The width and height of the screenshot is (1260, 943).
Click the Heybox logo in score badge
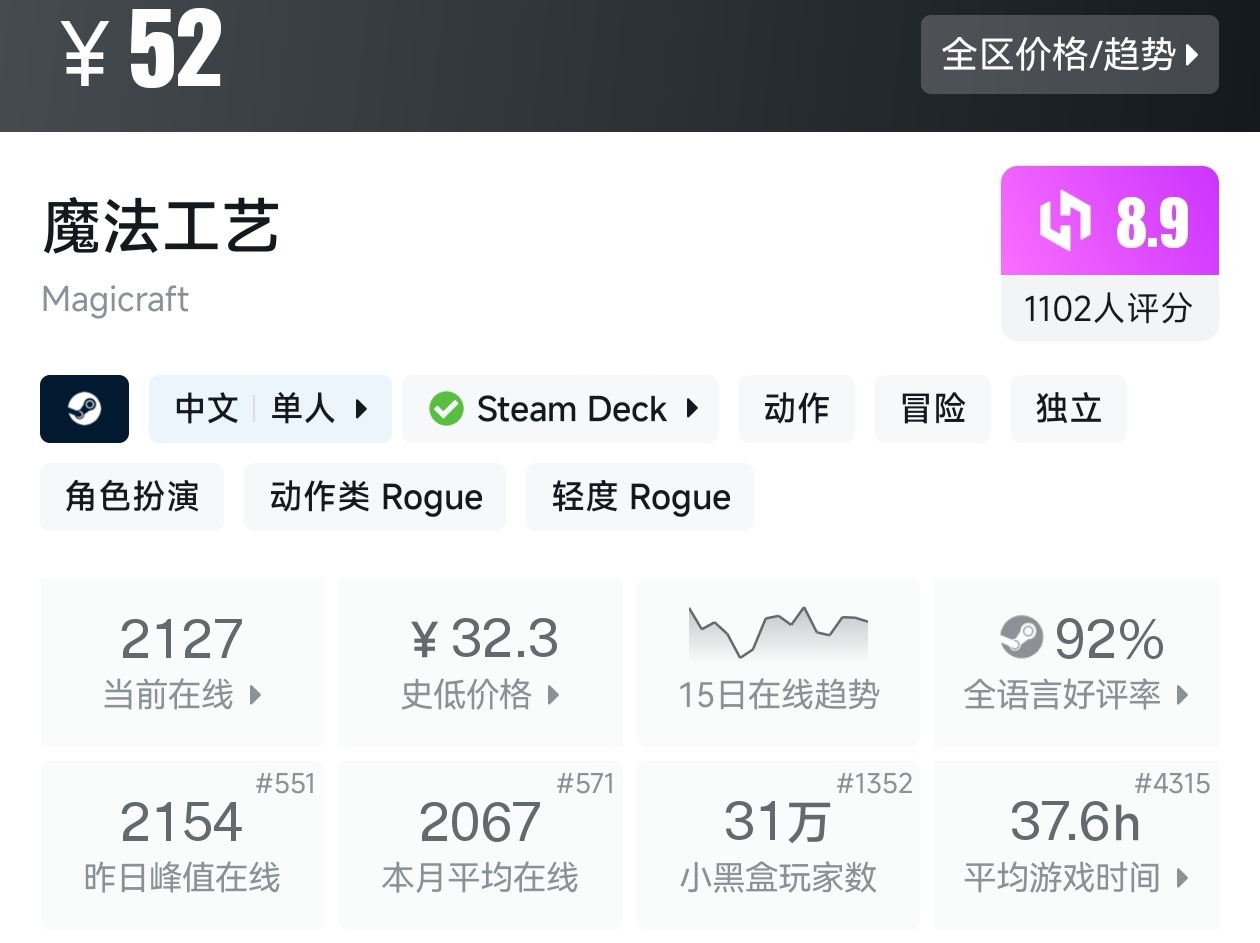(x=1064, y=221)
